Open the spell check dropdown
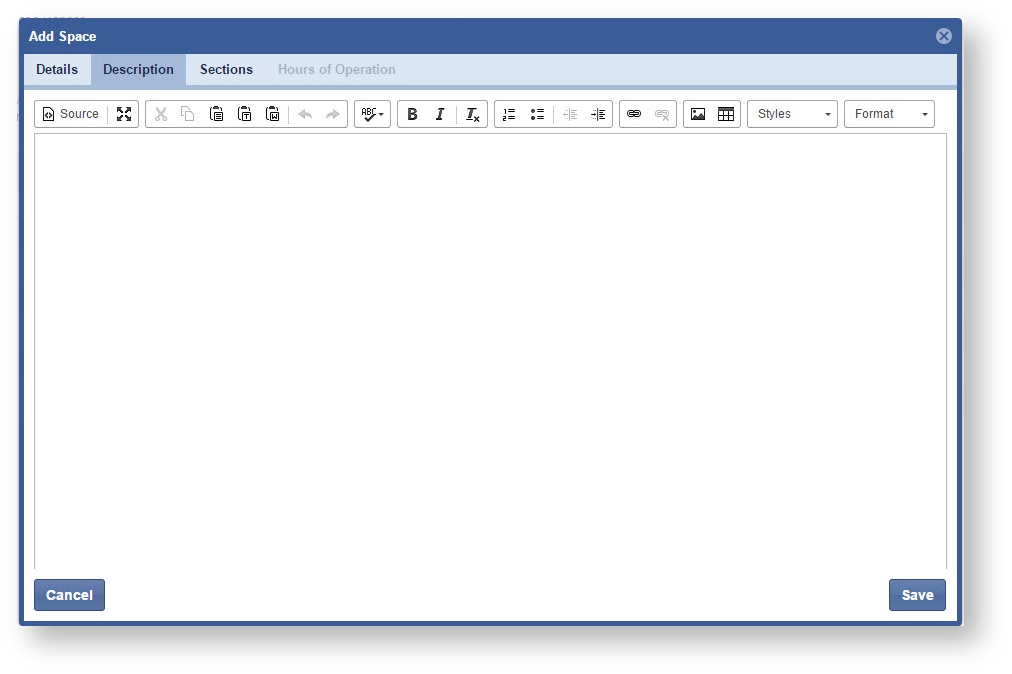 [372, 114]
